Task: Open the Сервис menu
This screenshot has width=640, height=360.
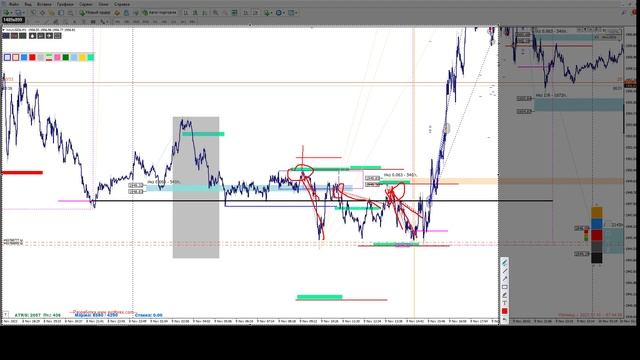Action: click(86, 4)
